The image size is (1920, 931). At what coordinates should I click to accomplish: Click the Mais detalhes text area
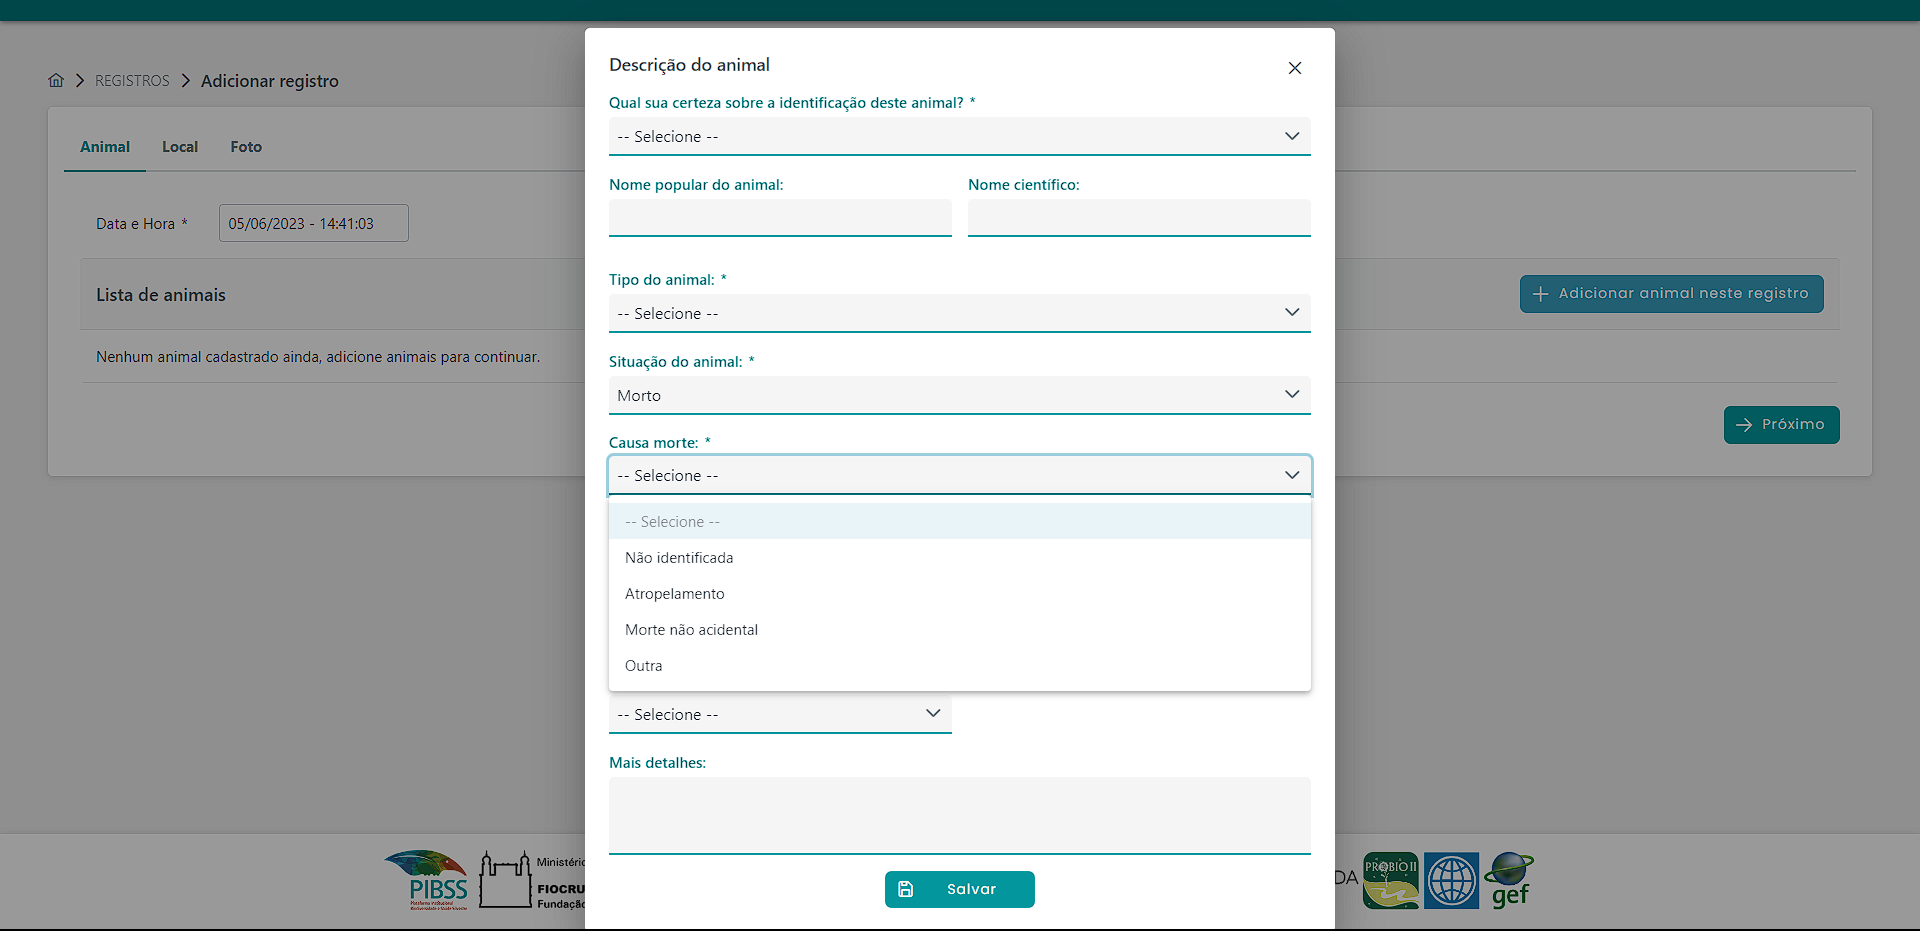tap(960, 816)
